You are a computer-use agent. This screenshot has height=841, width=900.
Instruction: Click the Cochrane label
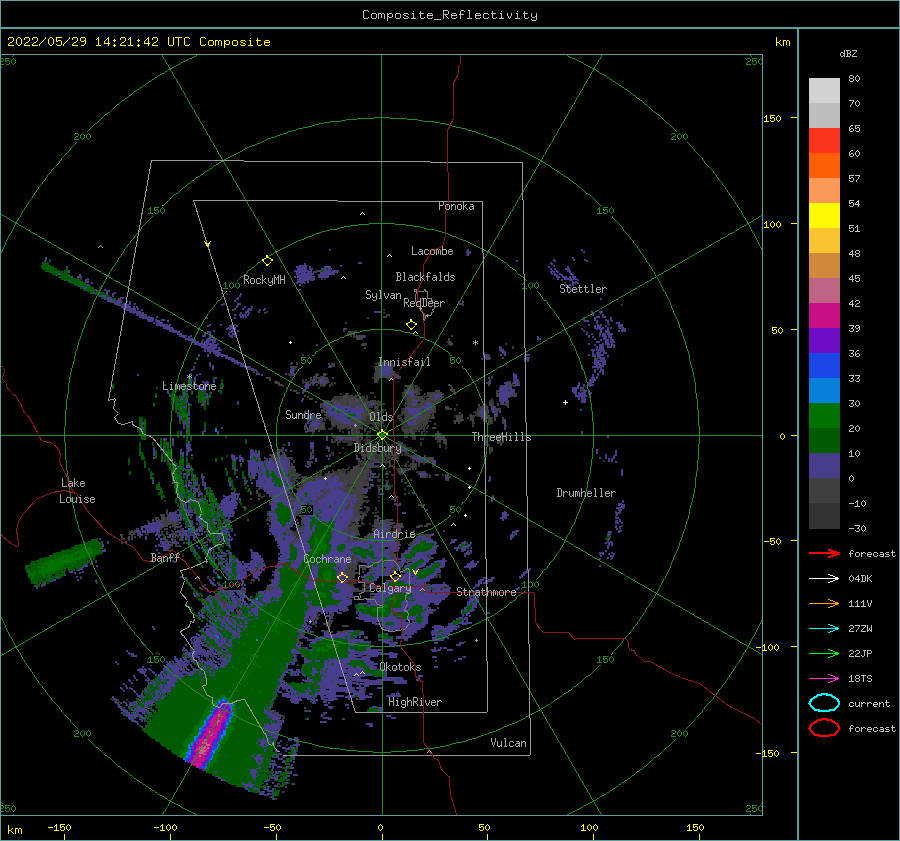[x=327, y=559]
